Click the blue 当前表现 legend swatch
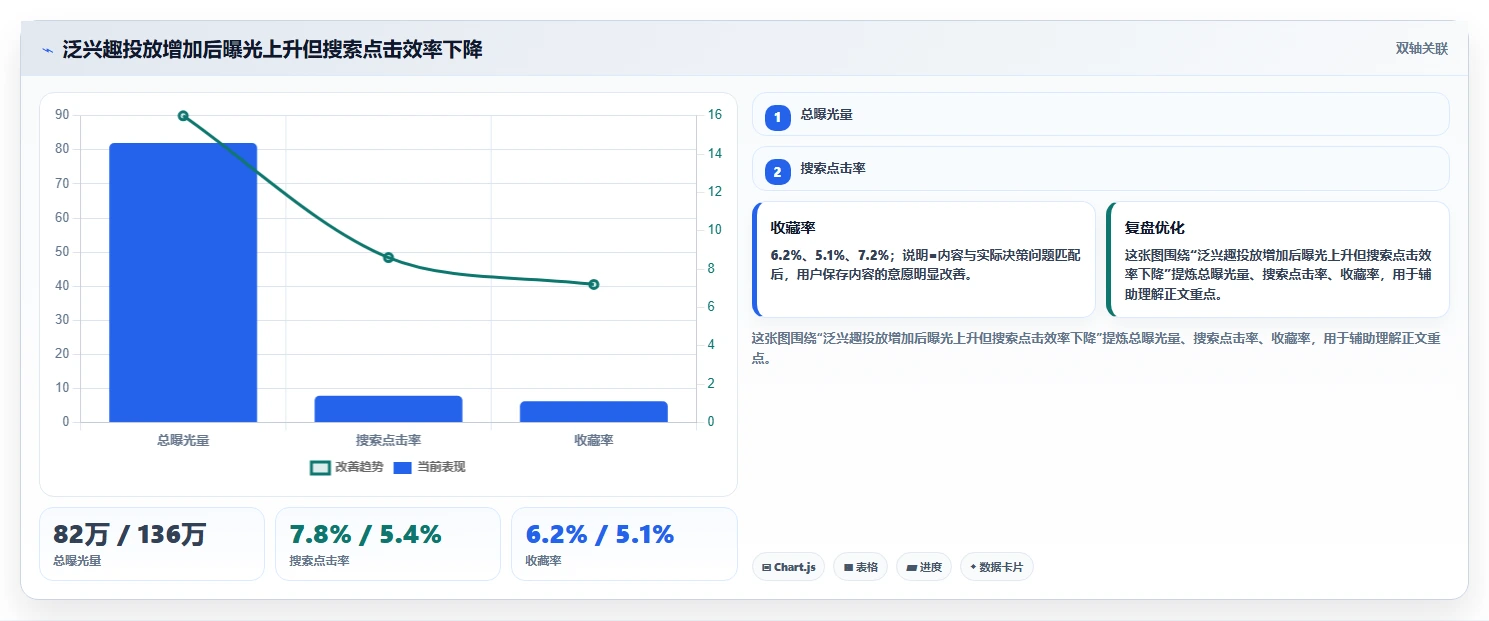 pos(403,468)
